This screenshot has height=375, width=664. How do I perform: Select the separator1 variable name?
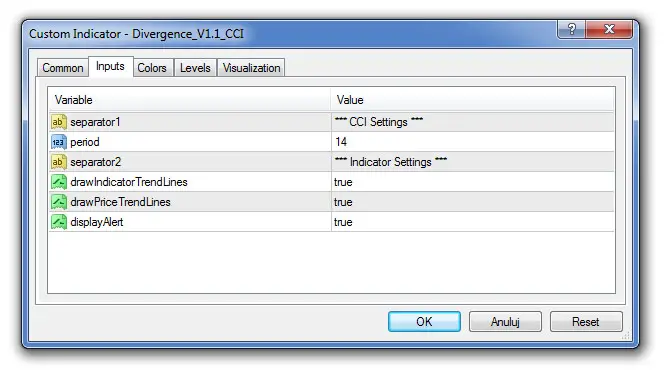[x=95, y=122]
